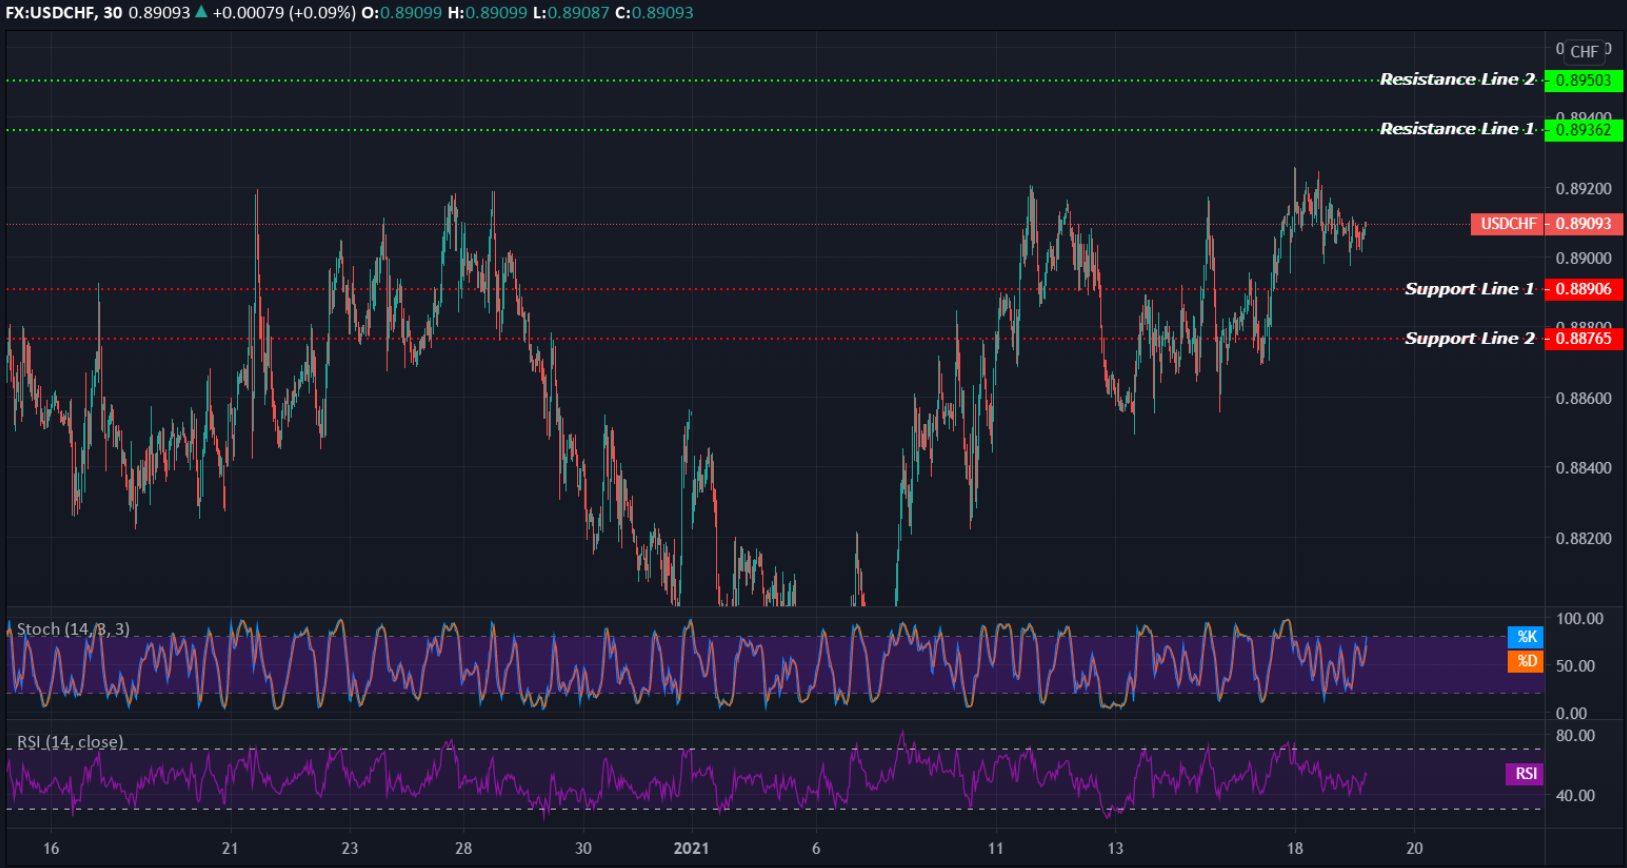Click the 16 date axis label
The height and width of the screenshot is (868, 1627).
pyautogui.click(x=51, y=848)
